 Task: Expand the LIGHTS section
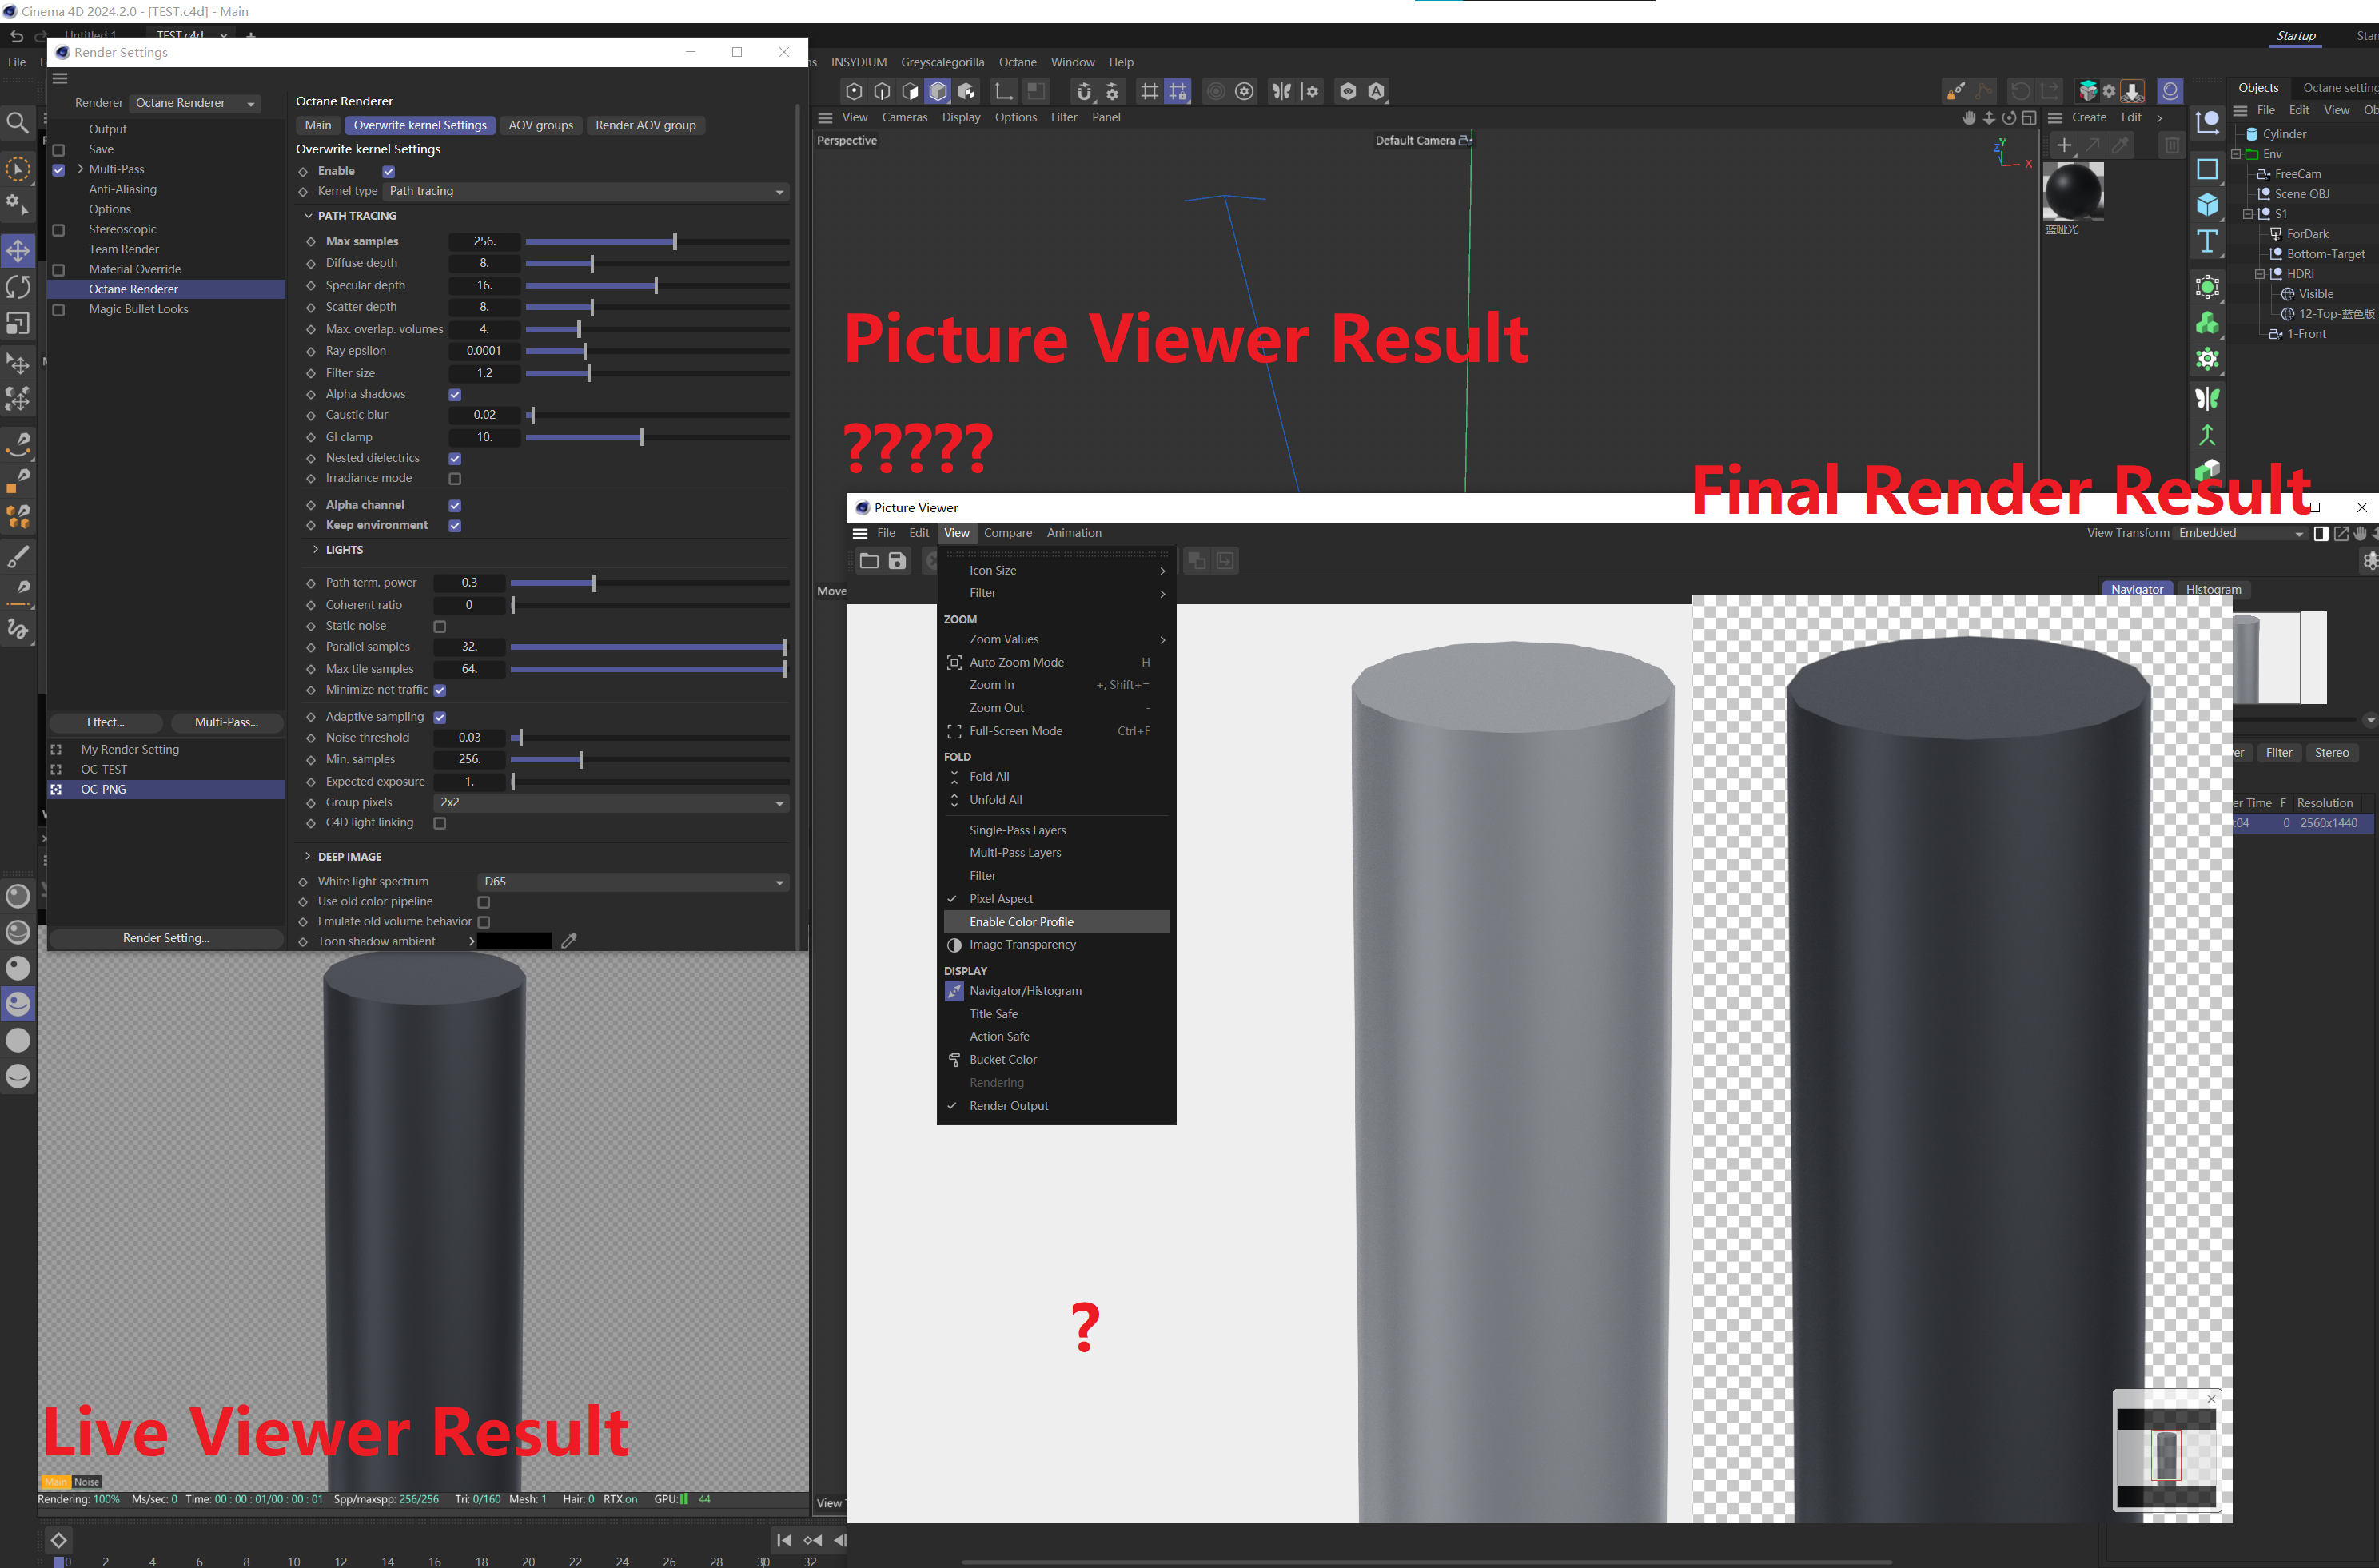[343, 550]
